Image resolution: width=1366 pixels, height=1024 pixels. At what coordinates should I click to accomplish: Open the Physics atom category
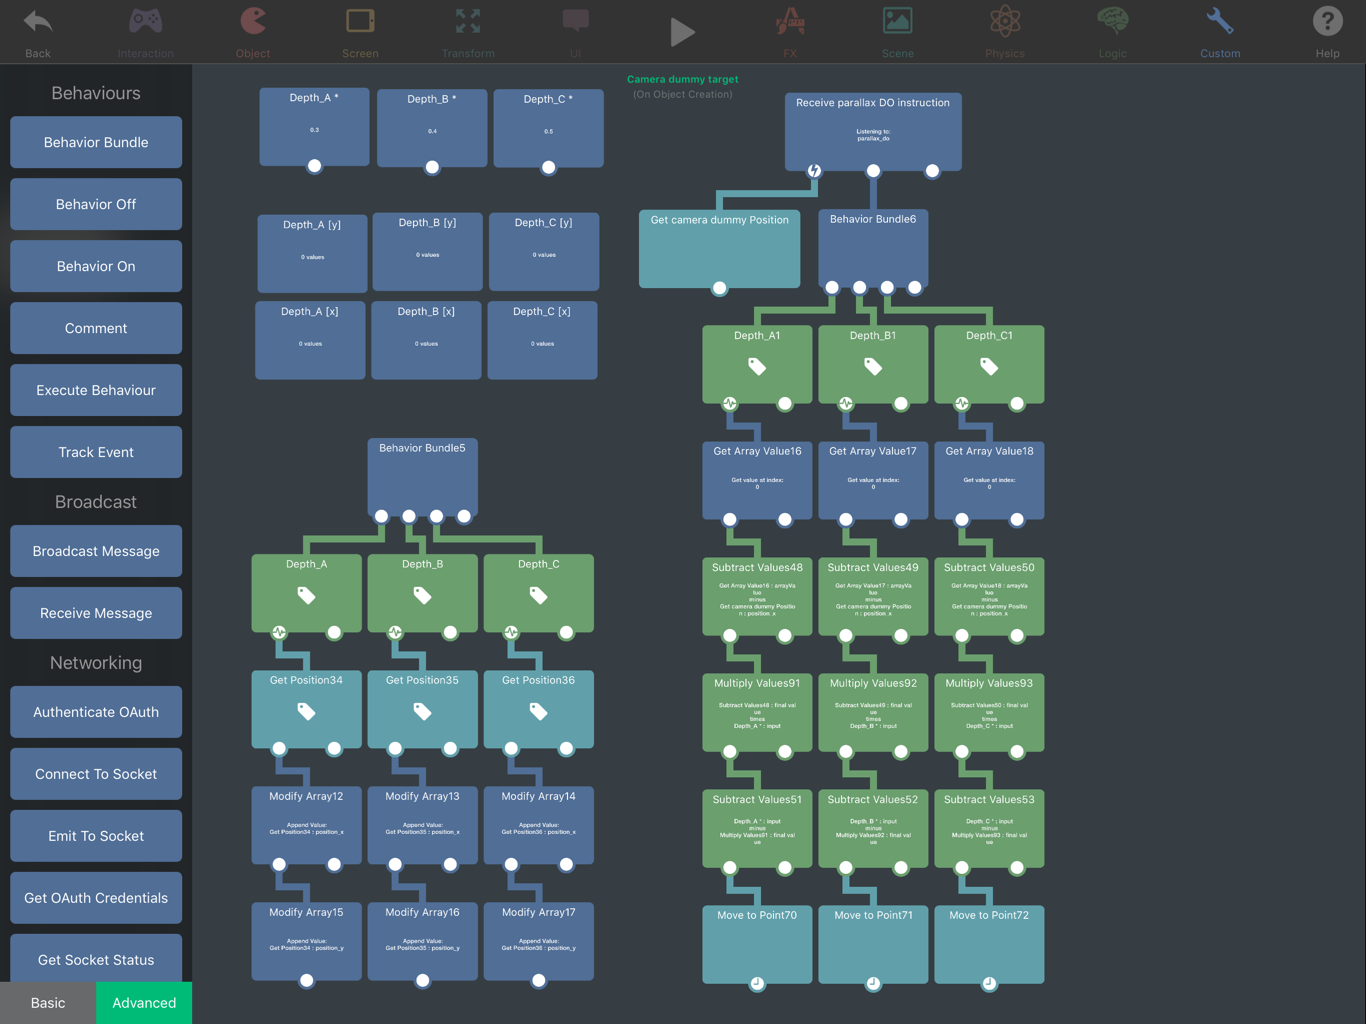(1005, 22)
